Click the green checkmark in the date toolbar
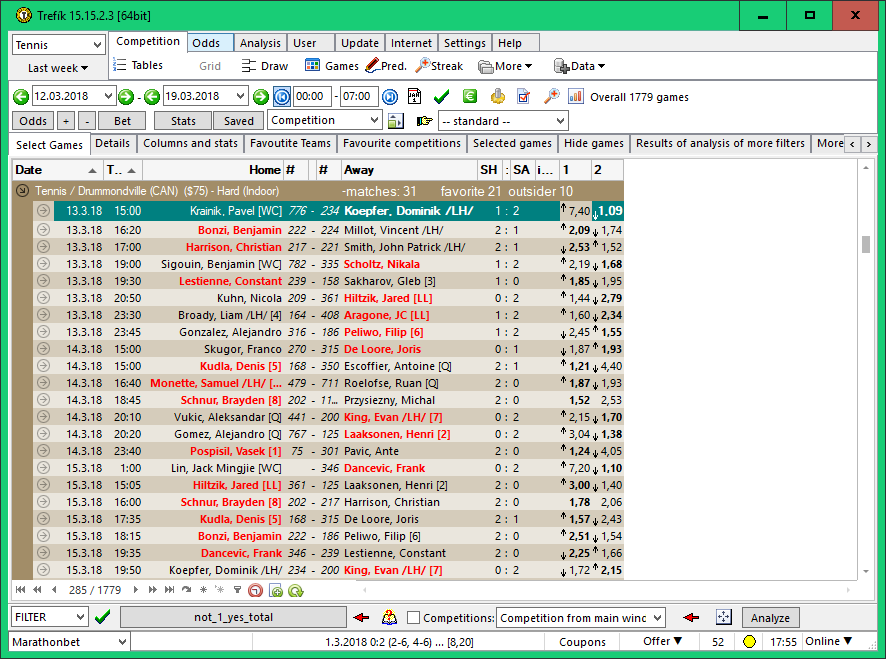This screenshot has width=886, height=659. coord(441,97)
